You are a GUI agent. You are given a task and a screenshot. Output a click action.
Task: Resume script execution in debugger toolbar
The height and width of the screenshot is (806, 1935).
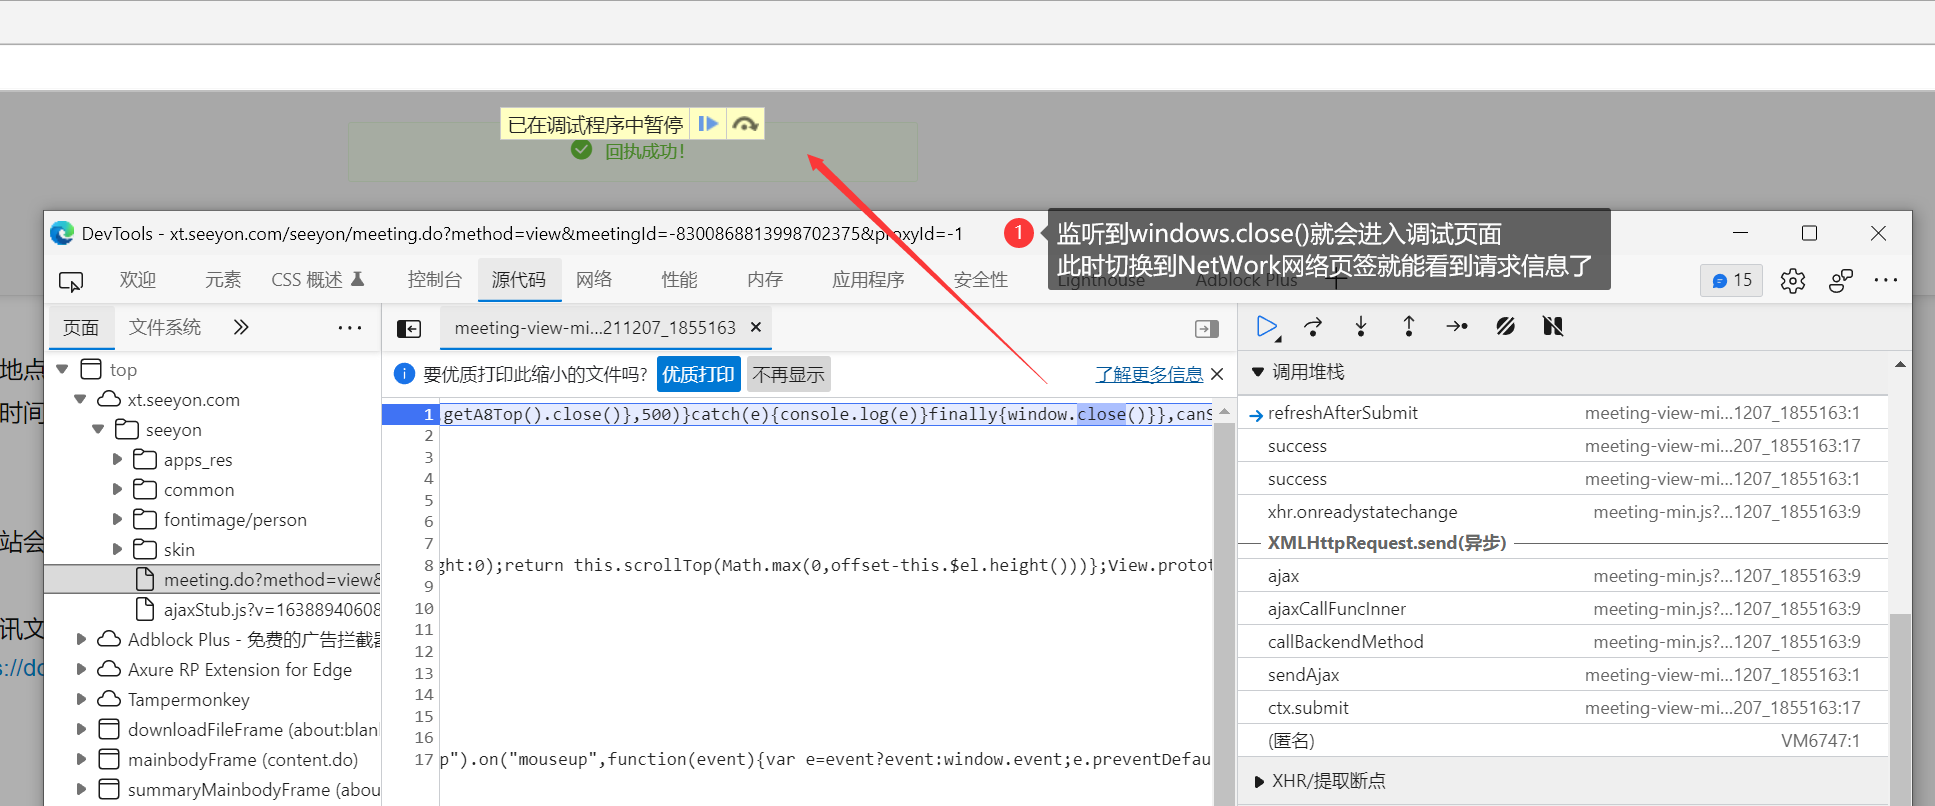pyautogui.click(x=1266, y=327)
